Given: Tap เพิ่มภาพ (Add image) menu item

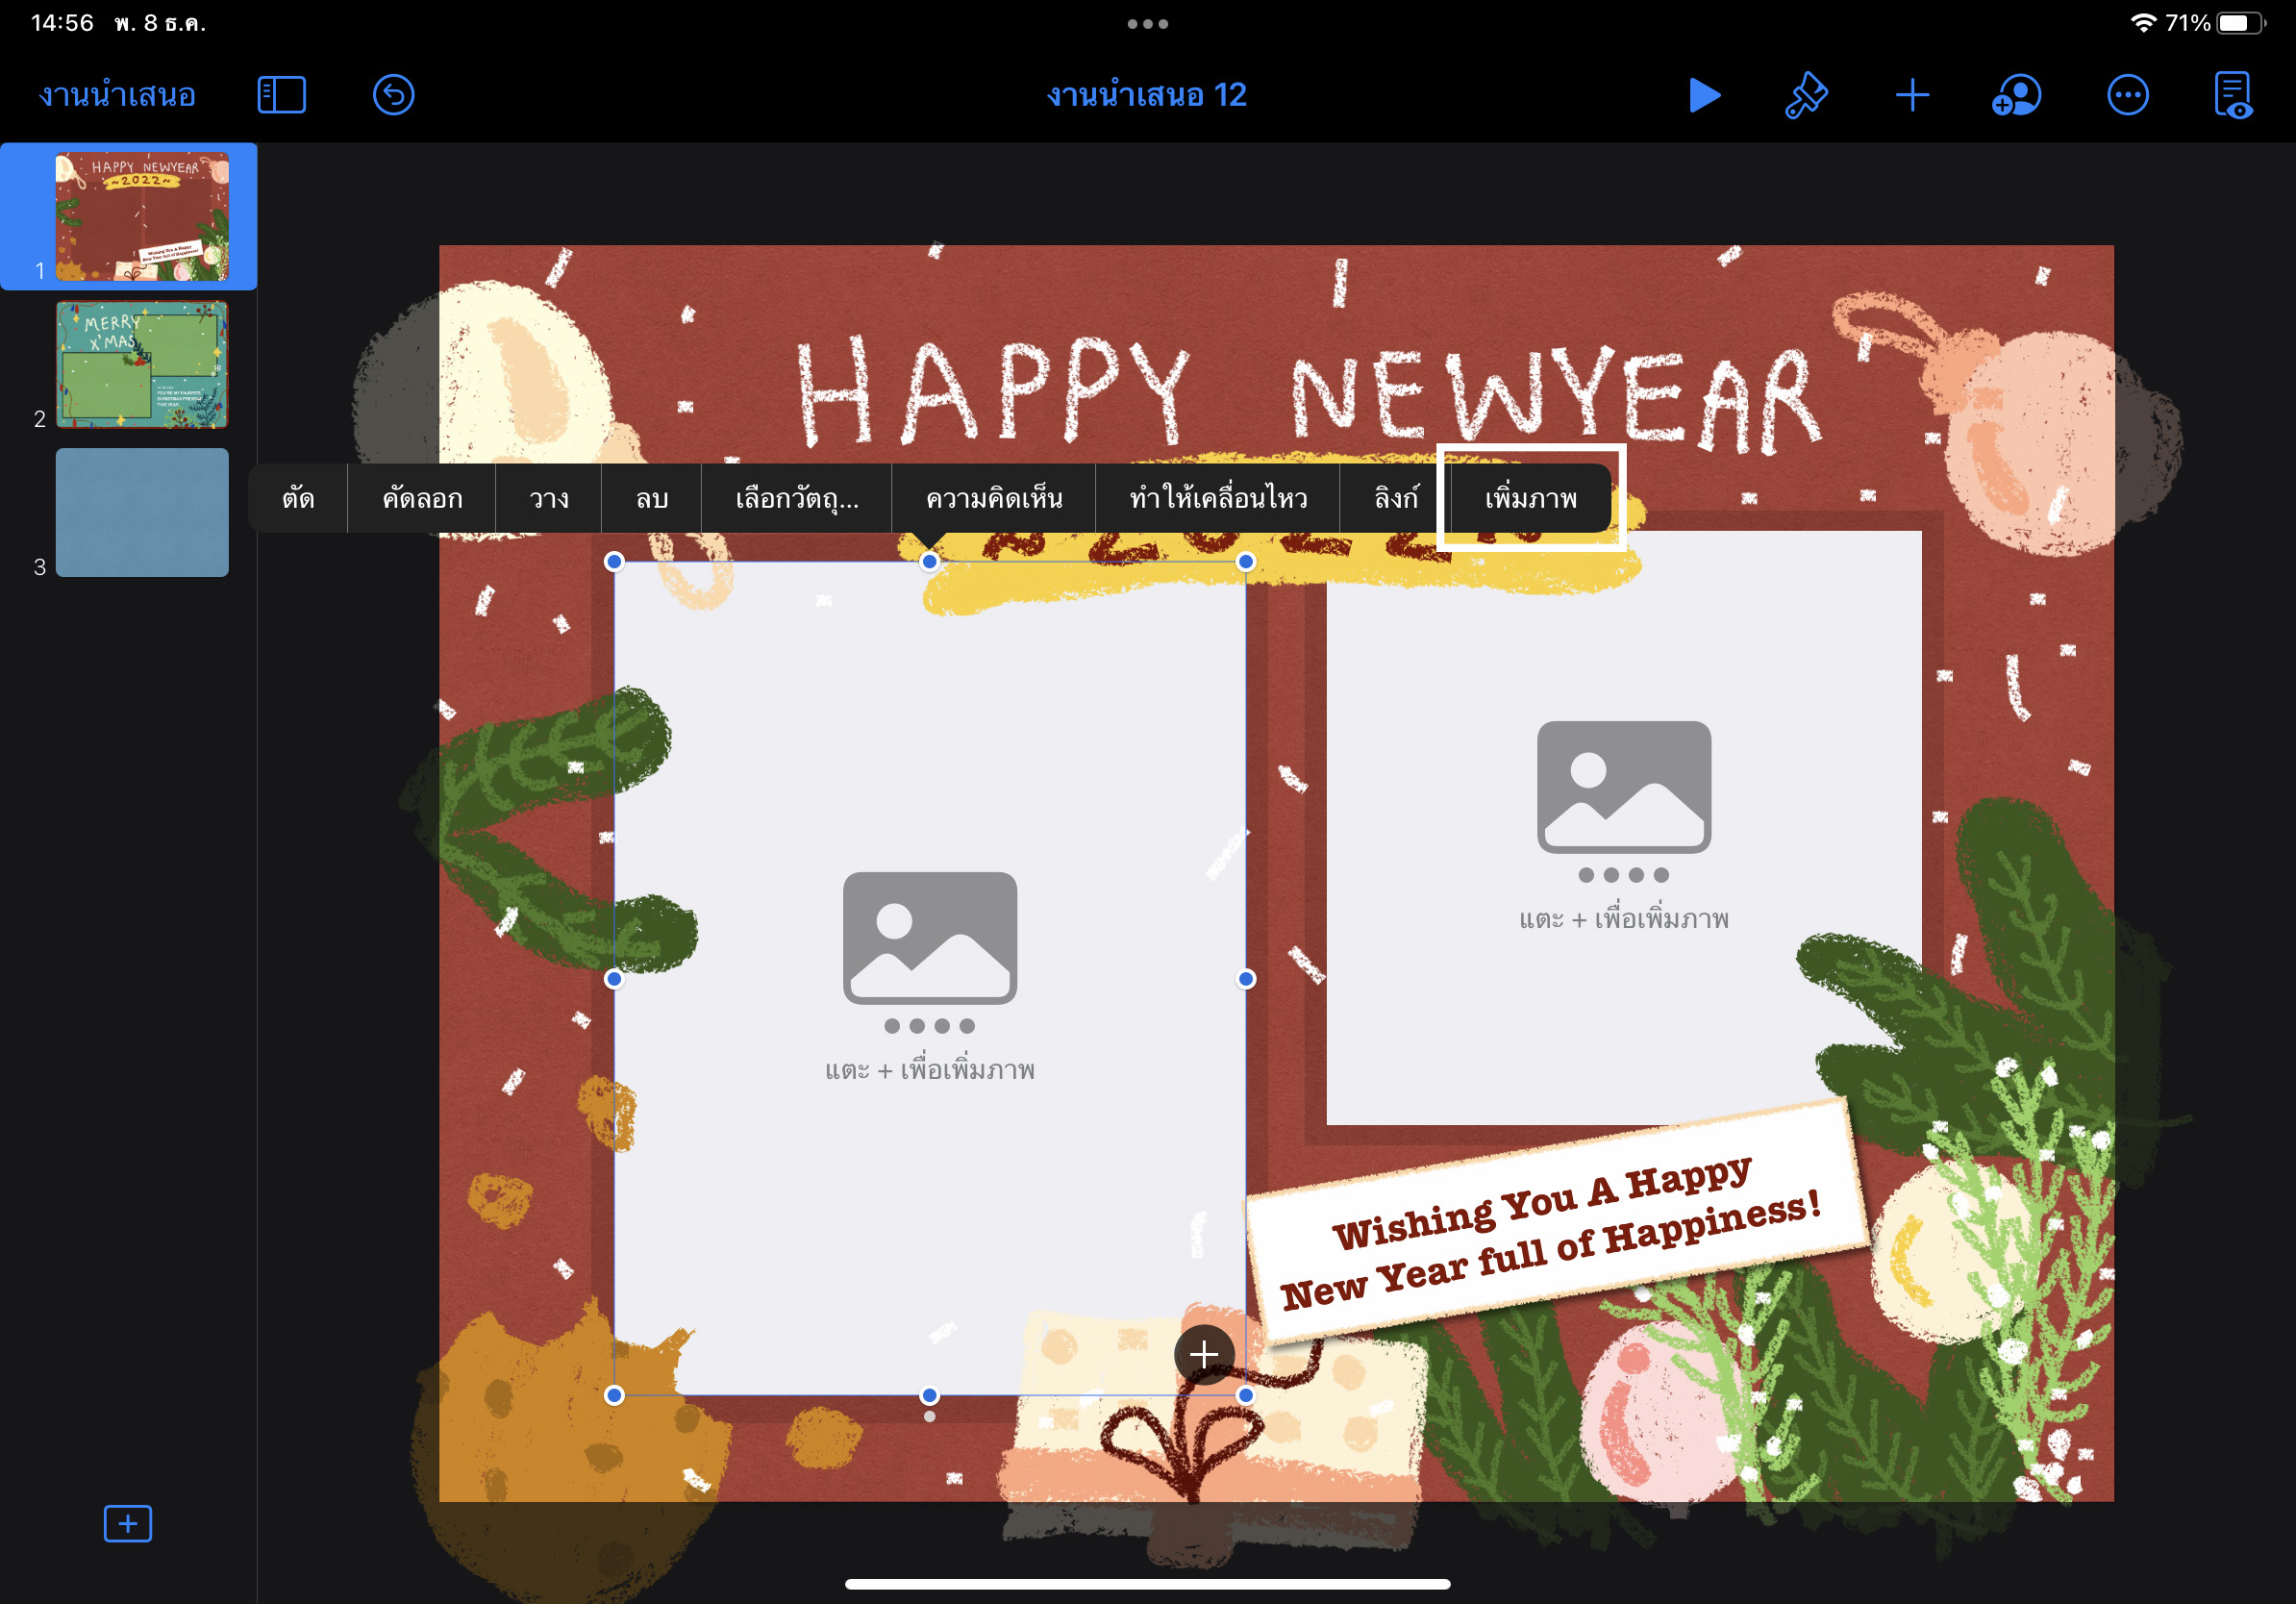Looking at the screenshot, I should pos(1530,498).
